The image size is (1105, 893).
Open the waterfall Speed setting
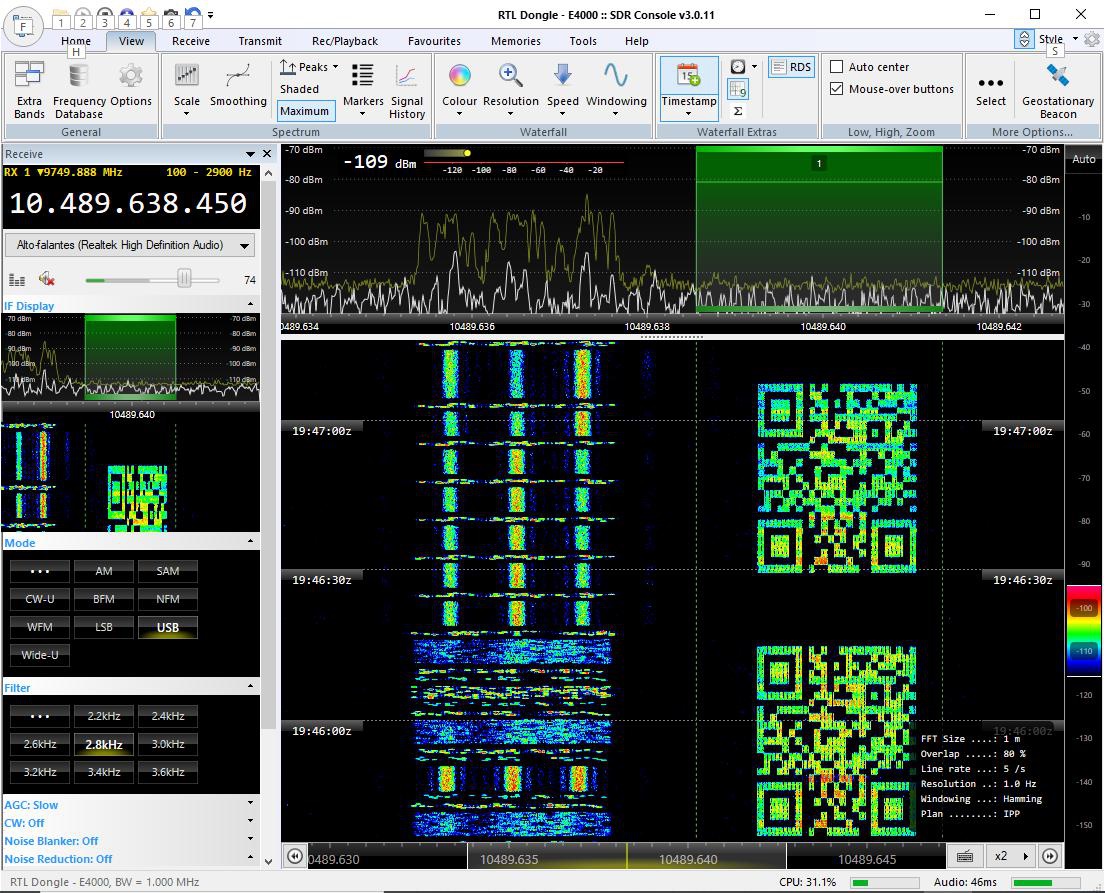(562, 90)
